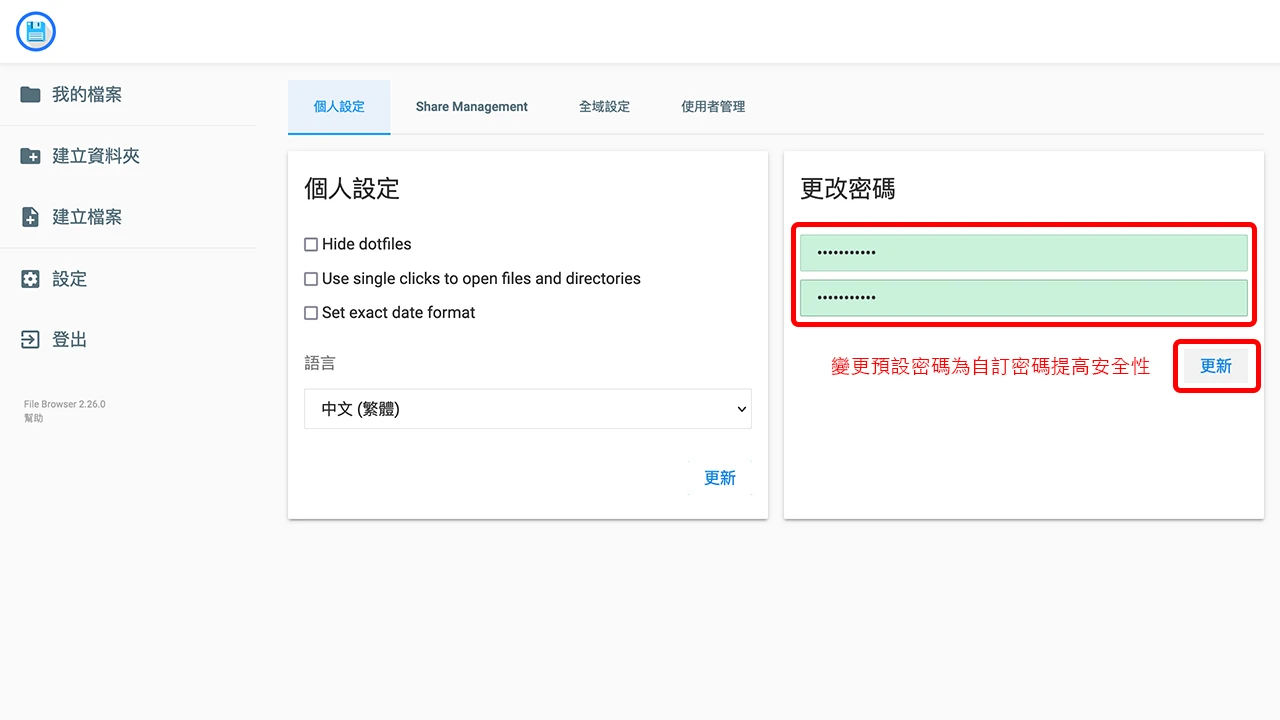The height and width of the screenshot is (720, 1280).
Task: Check Use single clicks to open files
Action: (311, 278)
